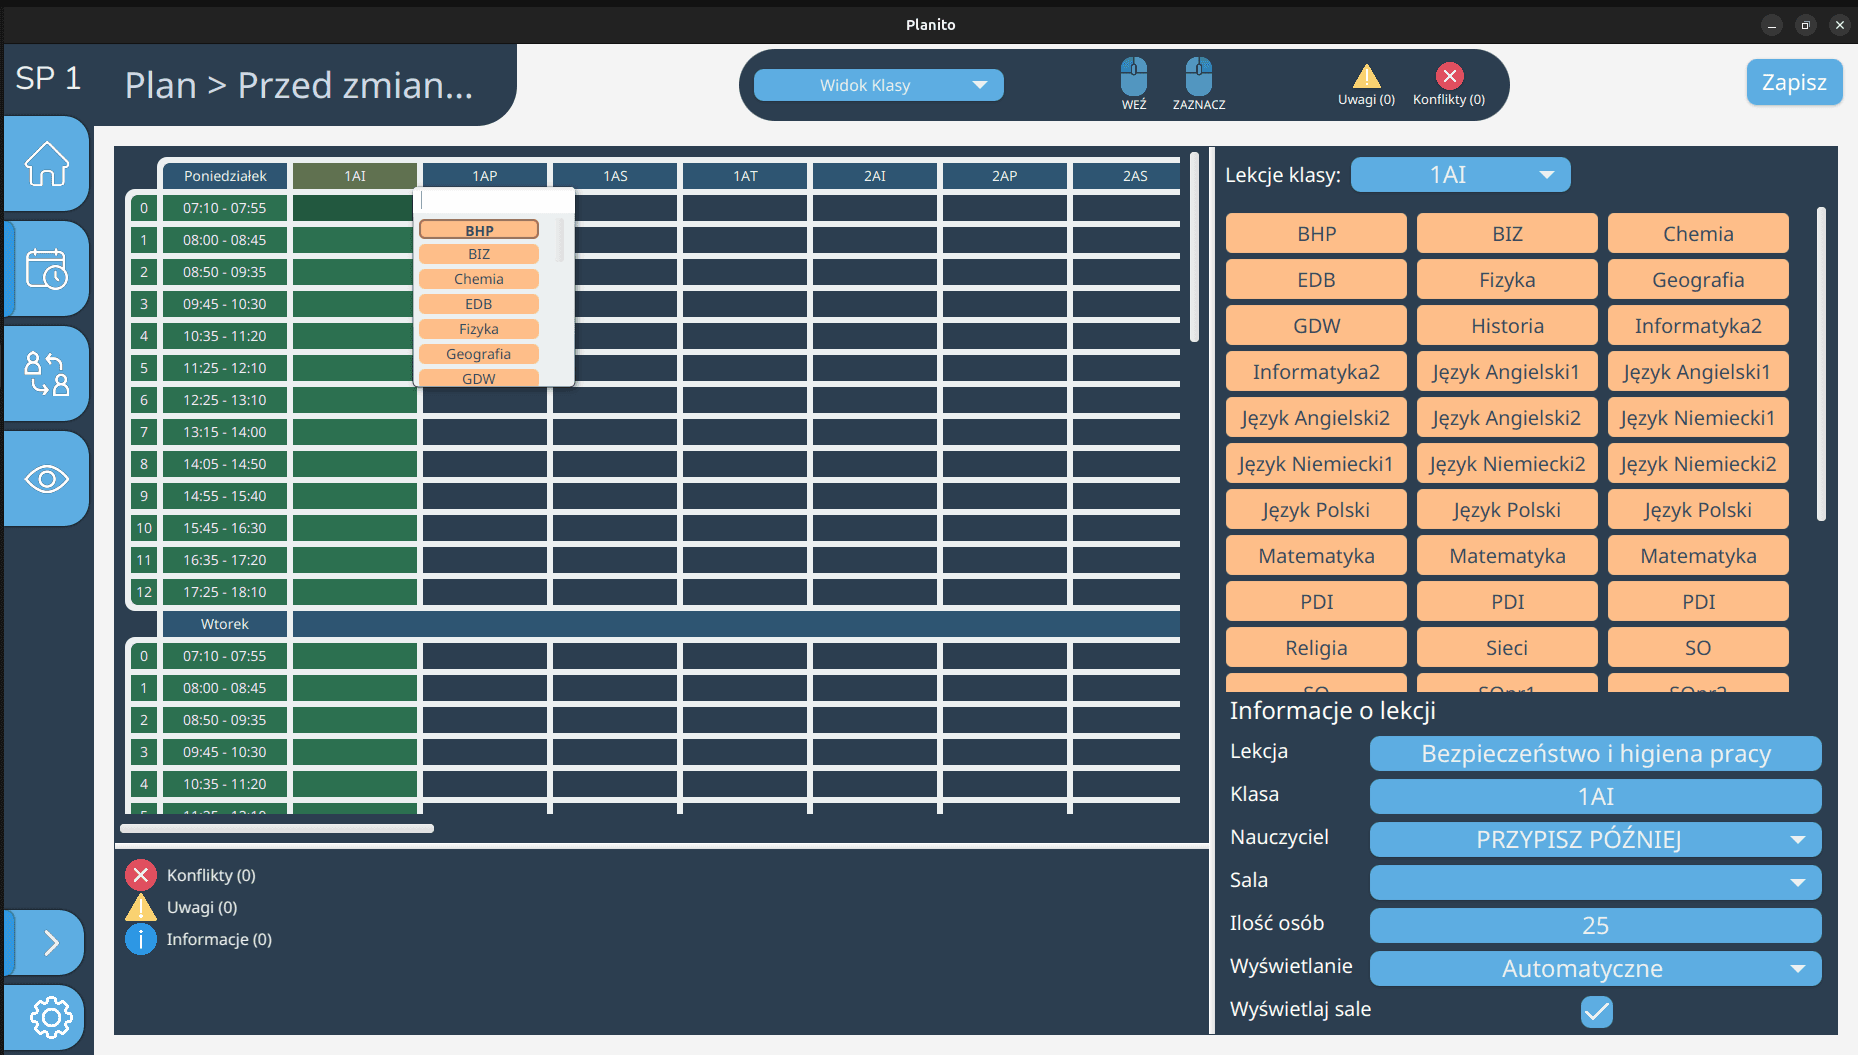Viewport: 1858px width, 1055px height.
Task: Open the schedule calendar sidebar icon
Action: pos(47,269)
